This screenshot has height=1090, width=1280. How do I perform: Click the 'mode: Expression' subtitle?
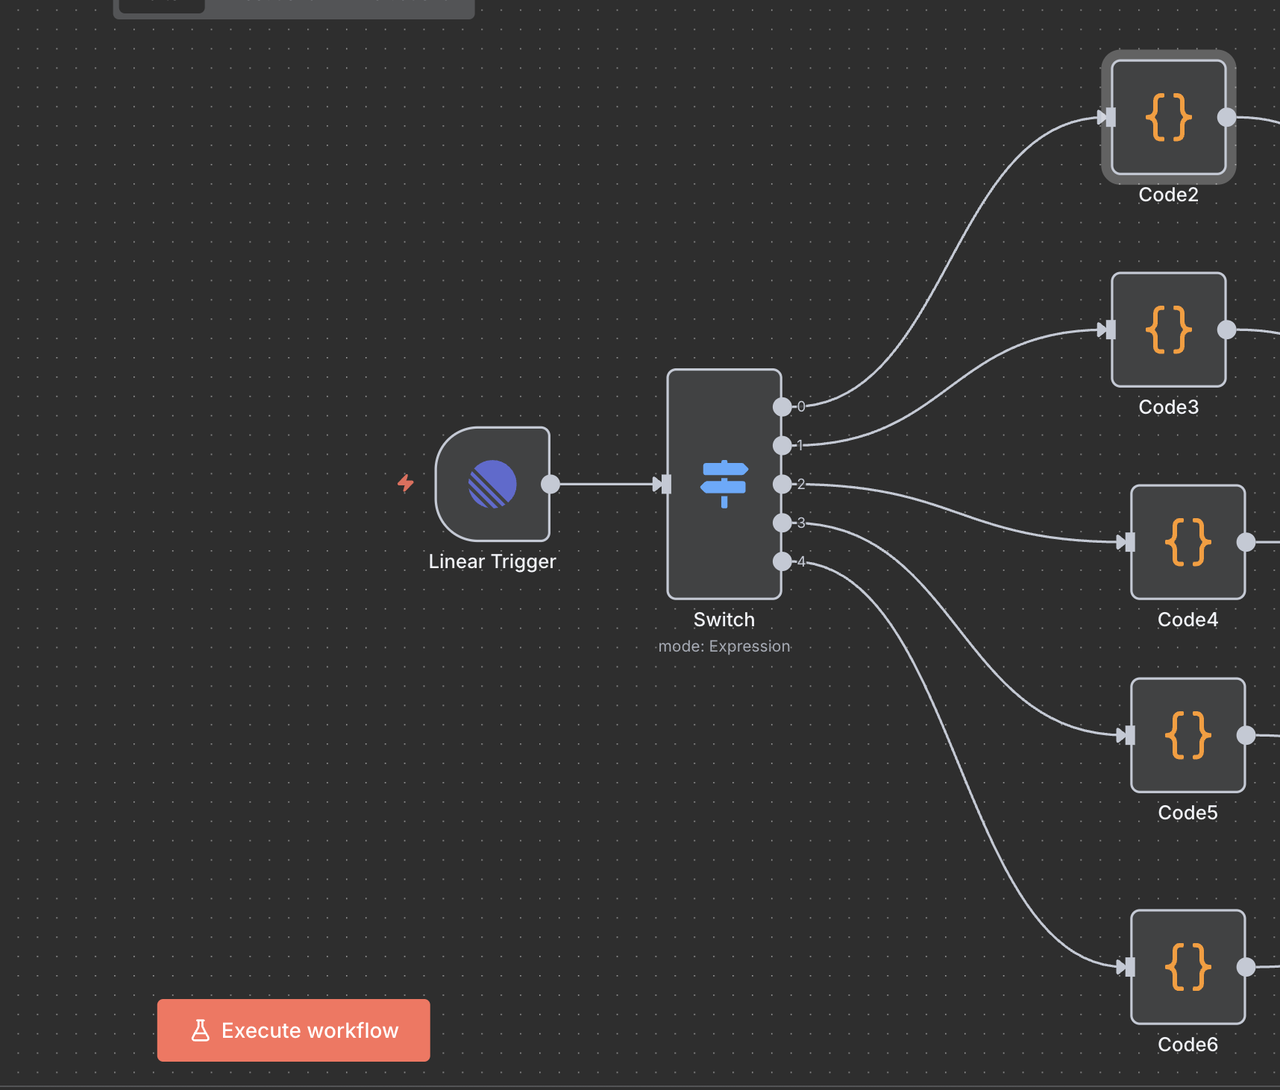(724, 647)
